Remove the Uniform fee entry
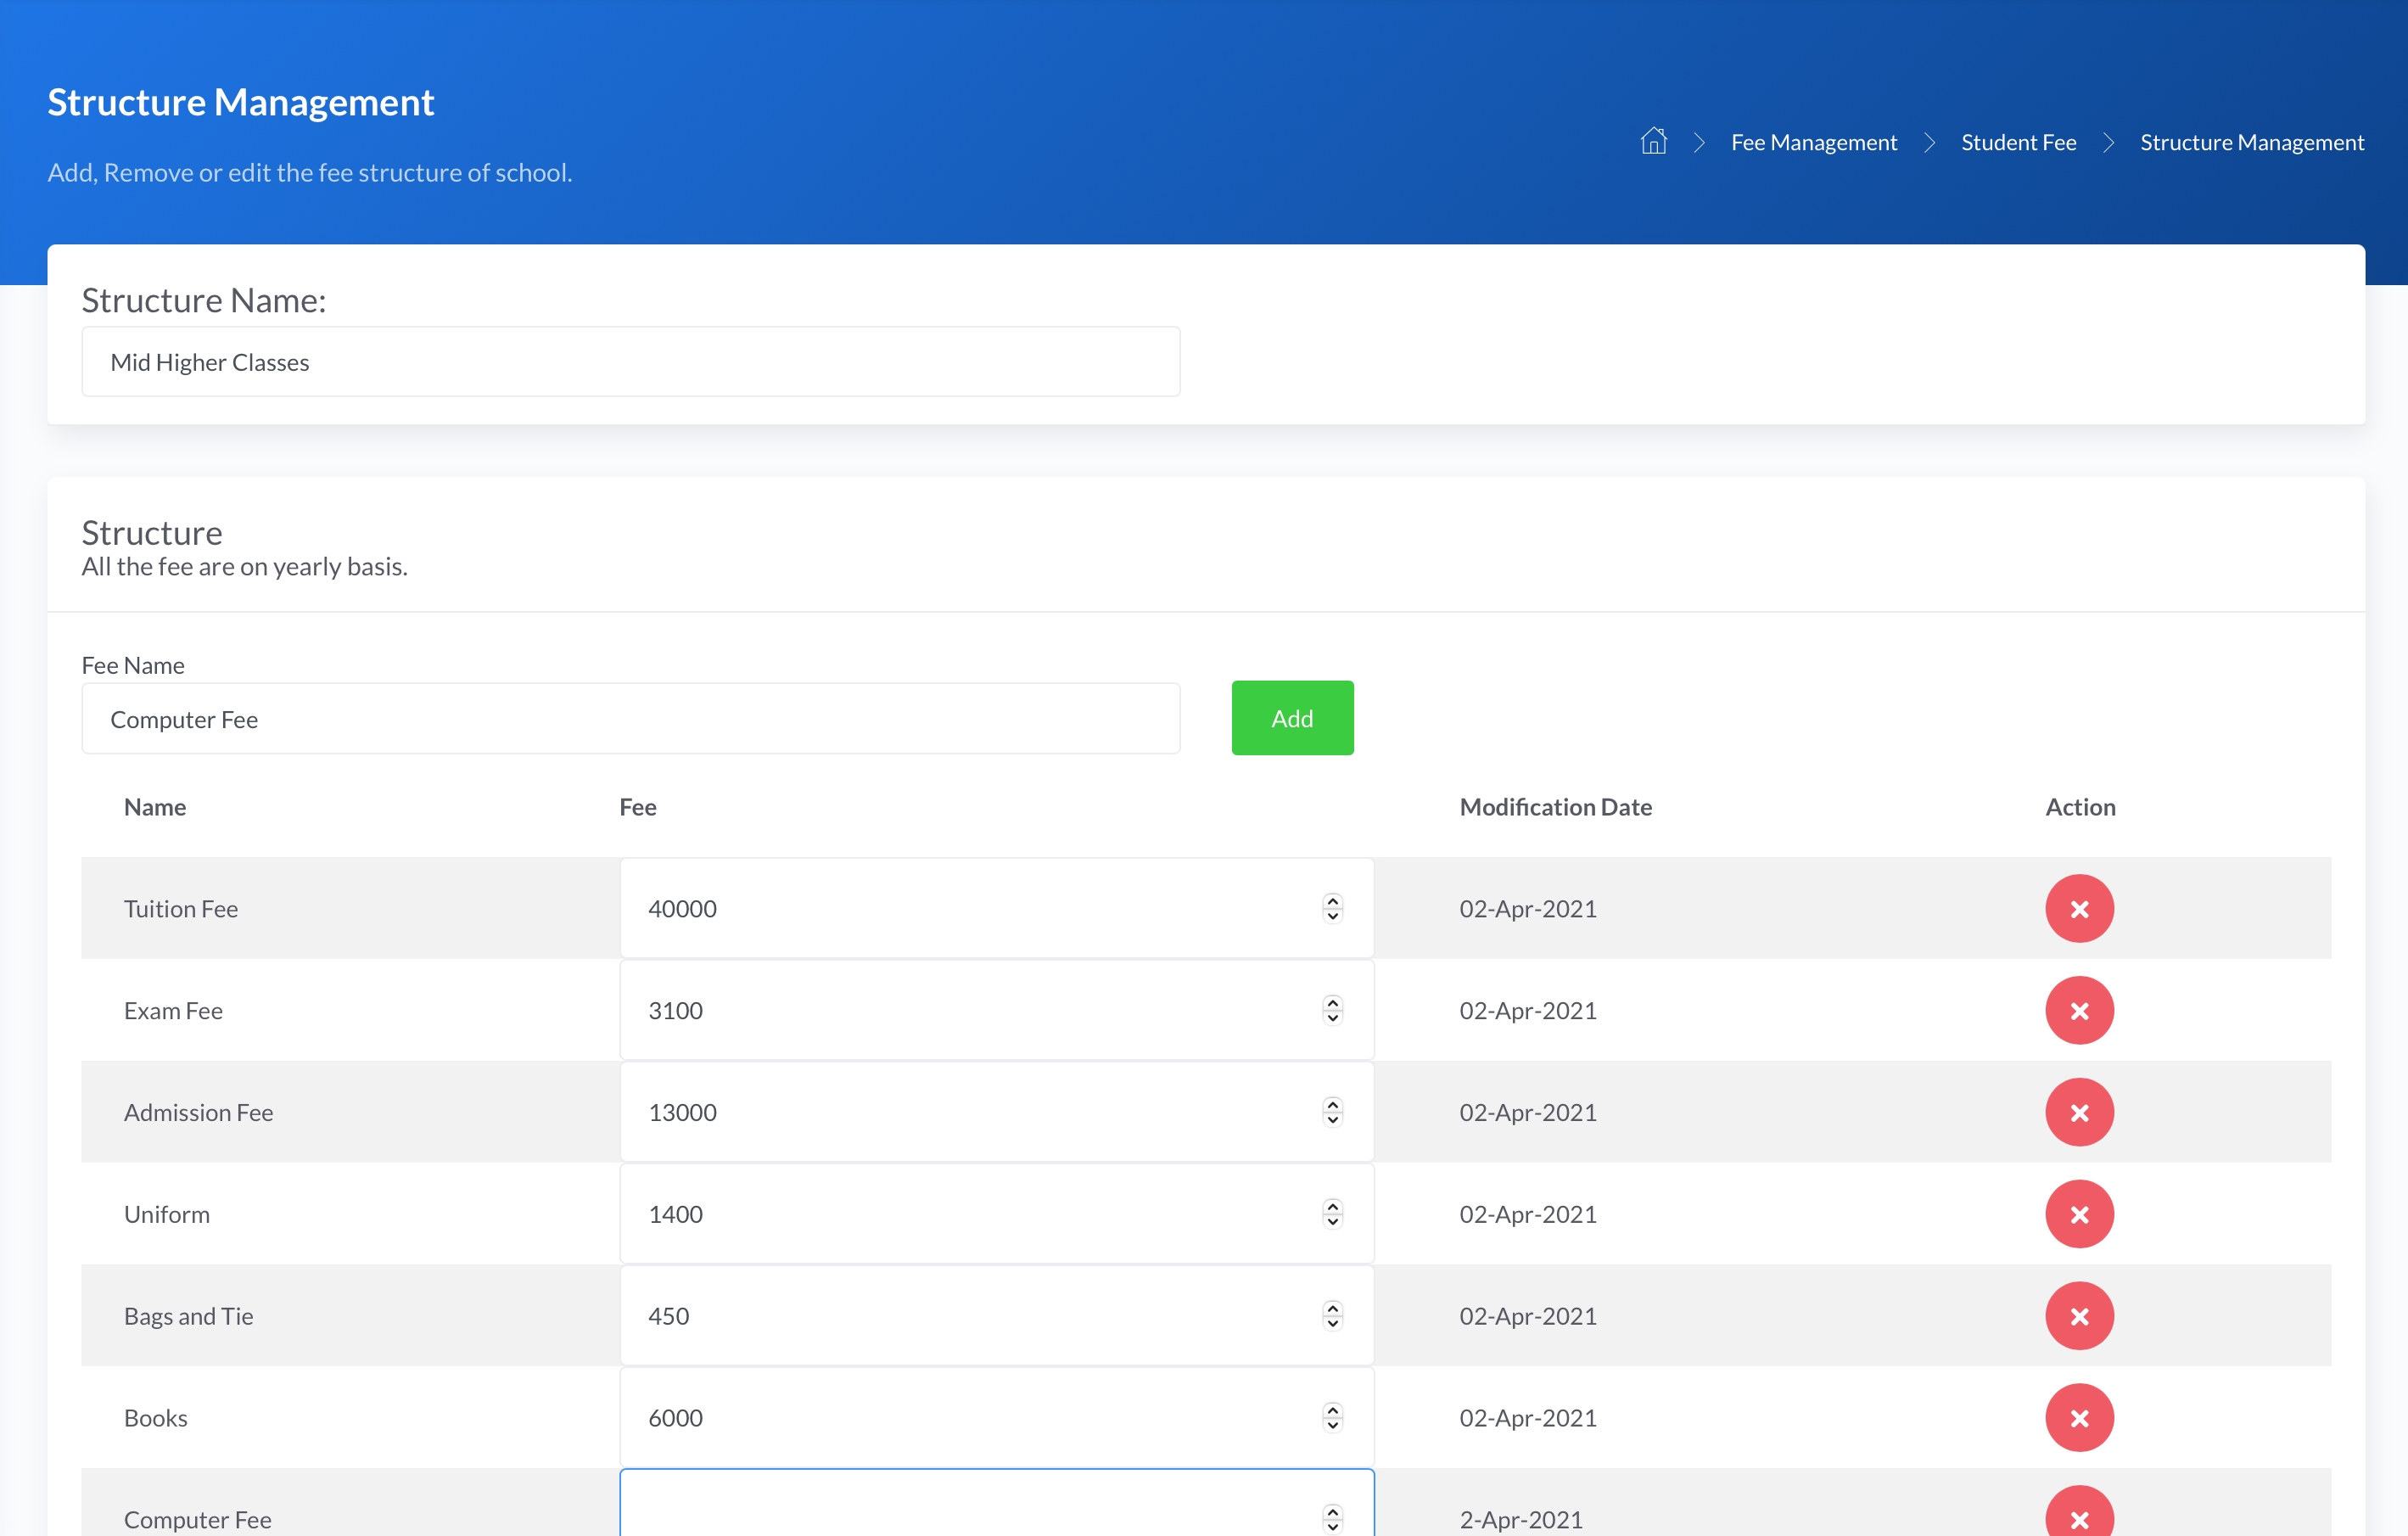 (2078, 1214)
